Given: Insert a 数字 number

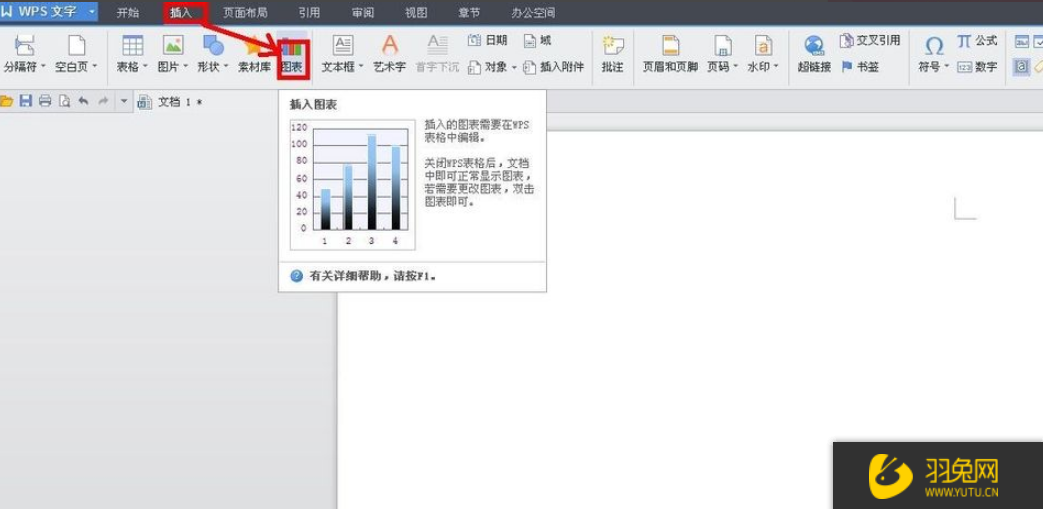Looking at the screenshot, I should [976, 67].
